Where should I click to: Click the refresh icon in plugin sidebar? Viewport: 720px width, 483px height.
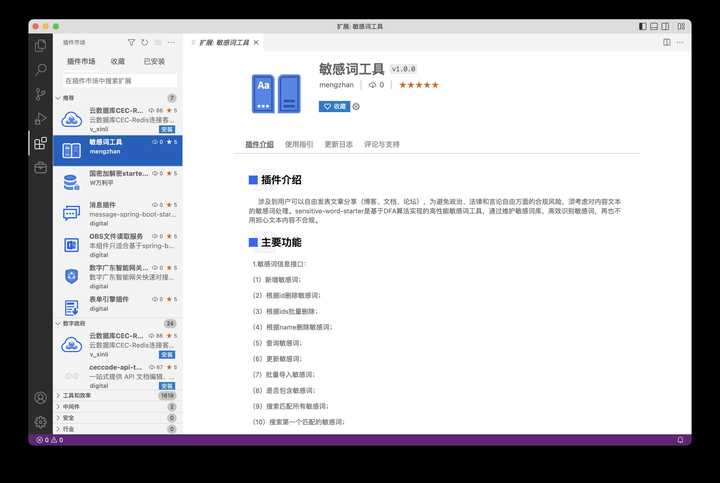pyautogui.click(x=145, y=42)
